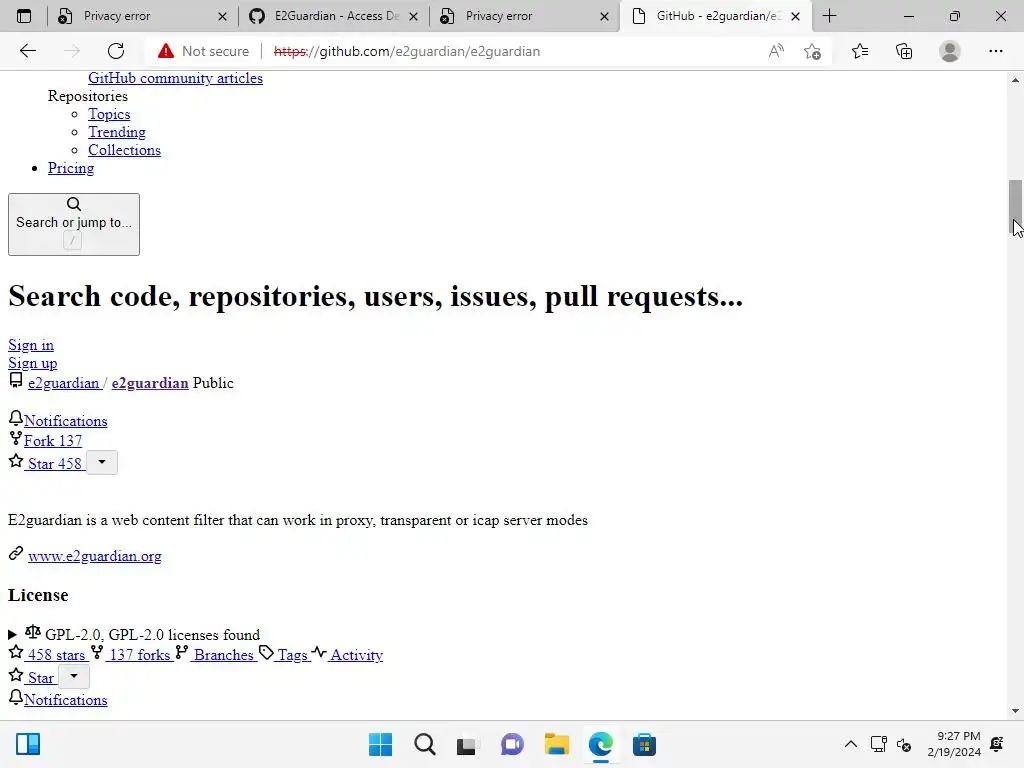Open Windows Start menu
The width and height of the screenshot is (1024, 768).
pyautogui.click(x=380, y=744)
